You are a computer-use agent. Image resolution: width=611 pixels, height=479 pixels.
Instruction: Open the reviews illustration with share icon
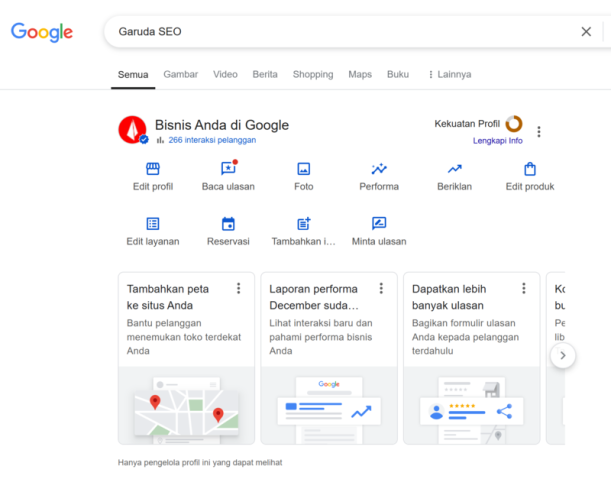tap(471, 405)
